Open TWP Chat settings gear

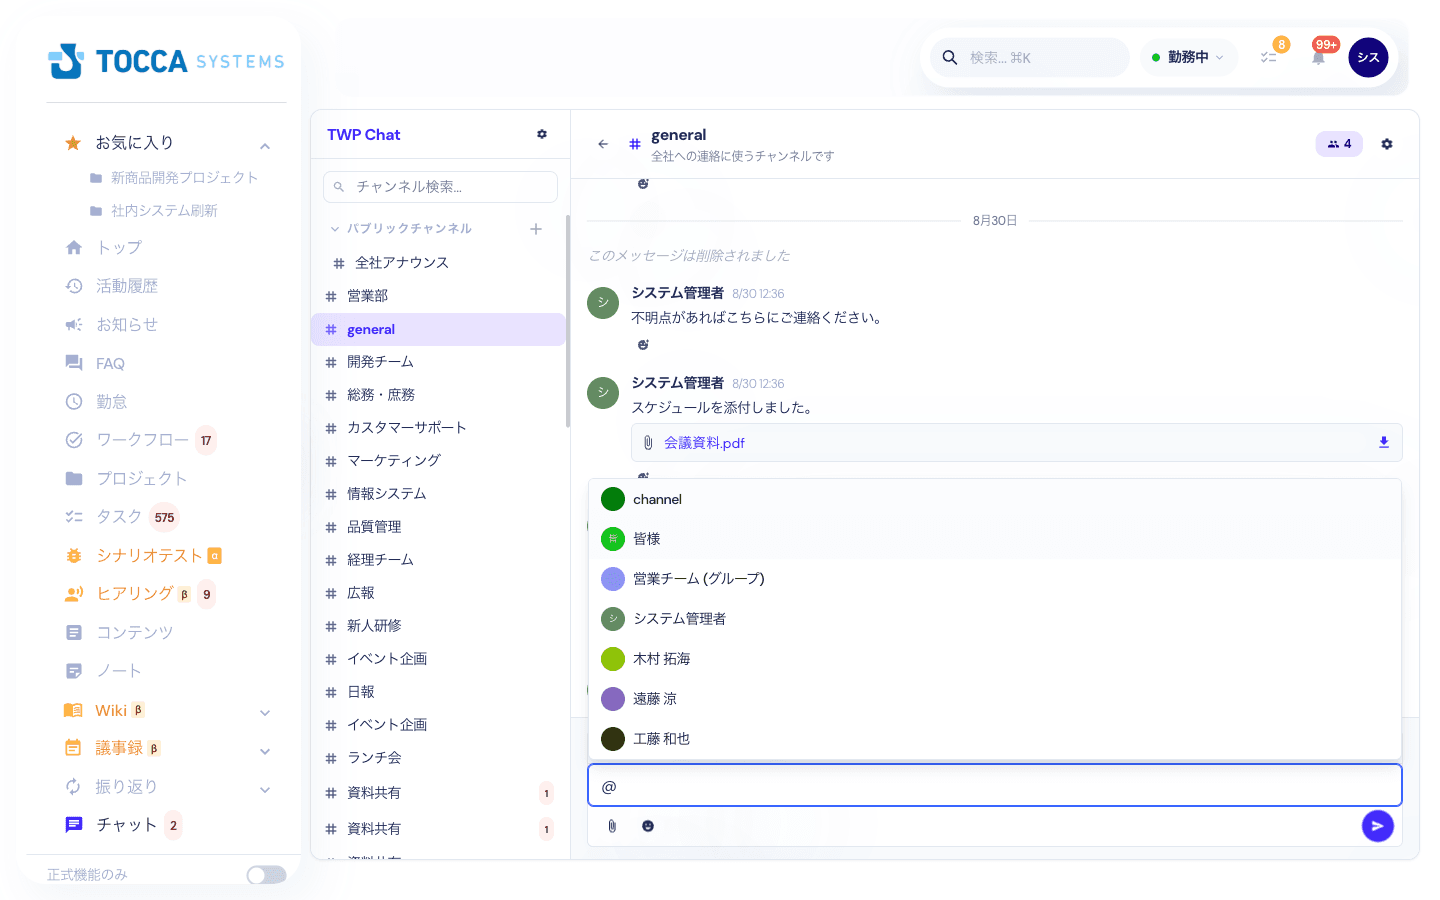[x=542, y=134]
